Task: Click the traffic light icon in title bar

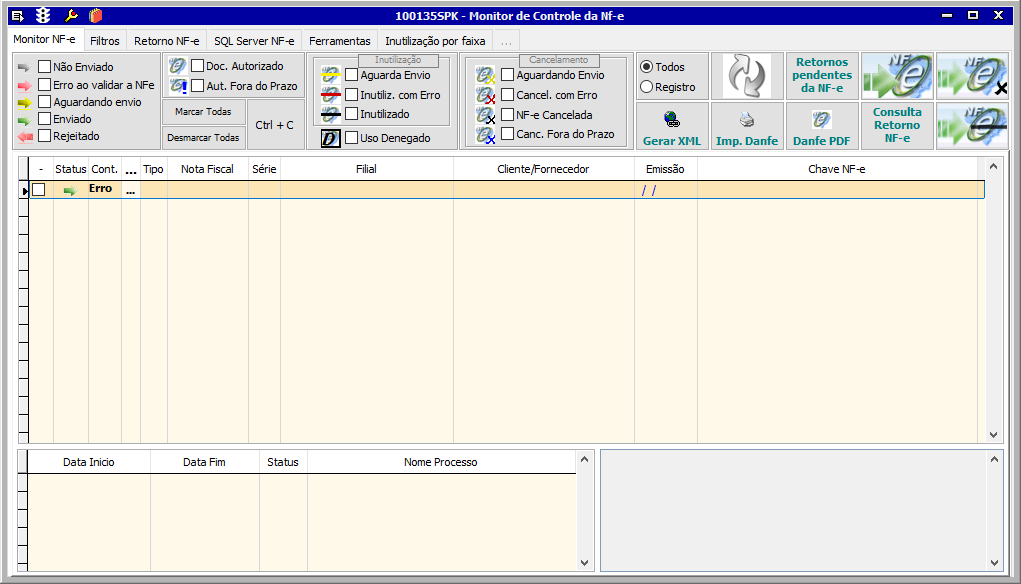Action: (43, 15)
